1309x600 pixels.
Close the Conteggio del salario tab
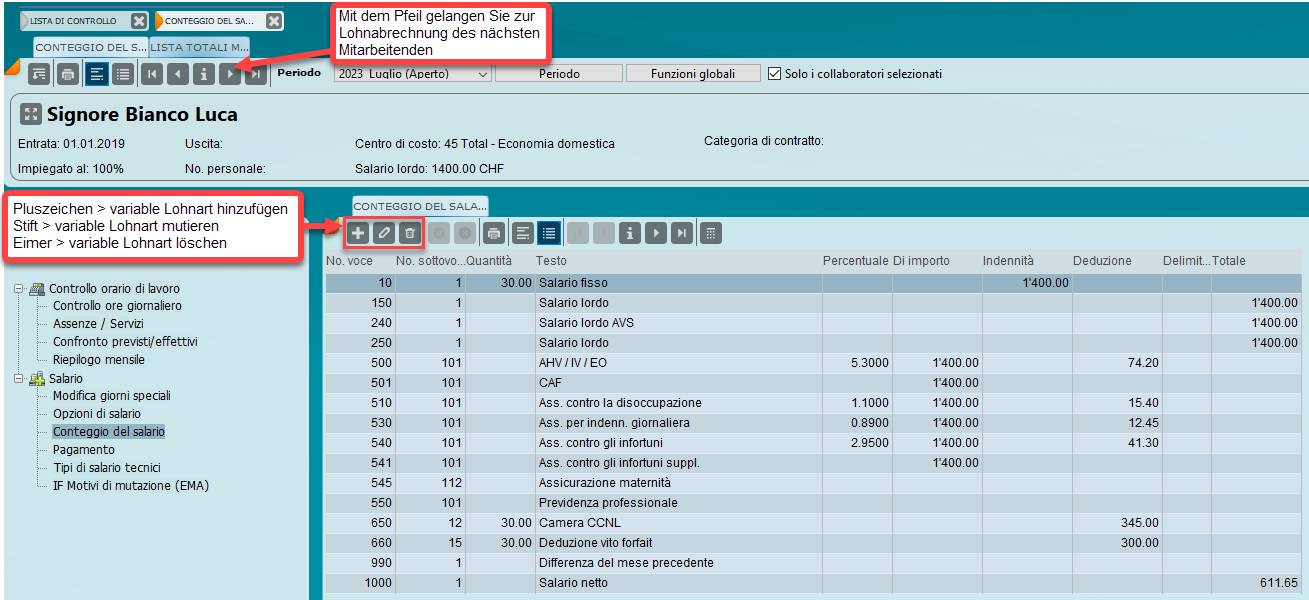(274, 21)
